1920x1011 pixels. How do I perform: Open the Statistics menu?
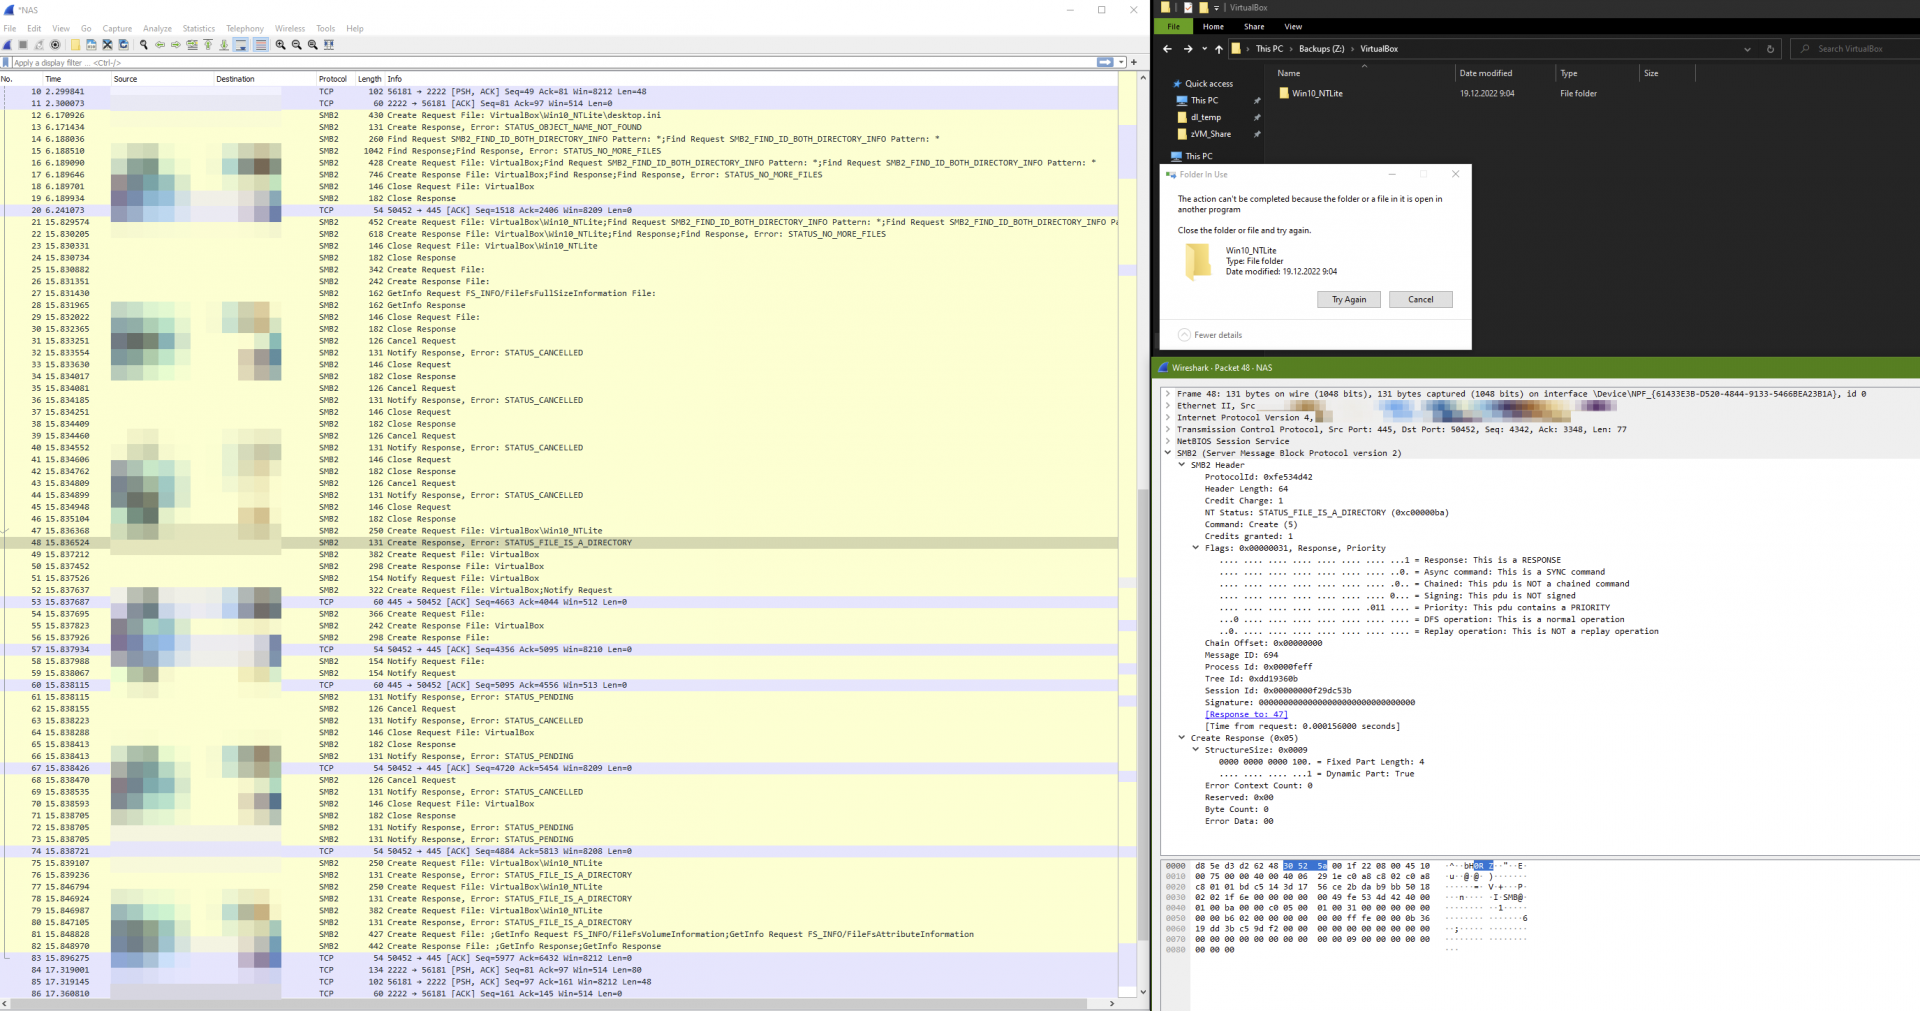pyautogui.click(x=198, y=28)
